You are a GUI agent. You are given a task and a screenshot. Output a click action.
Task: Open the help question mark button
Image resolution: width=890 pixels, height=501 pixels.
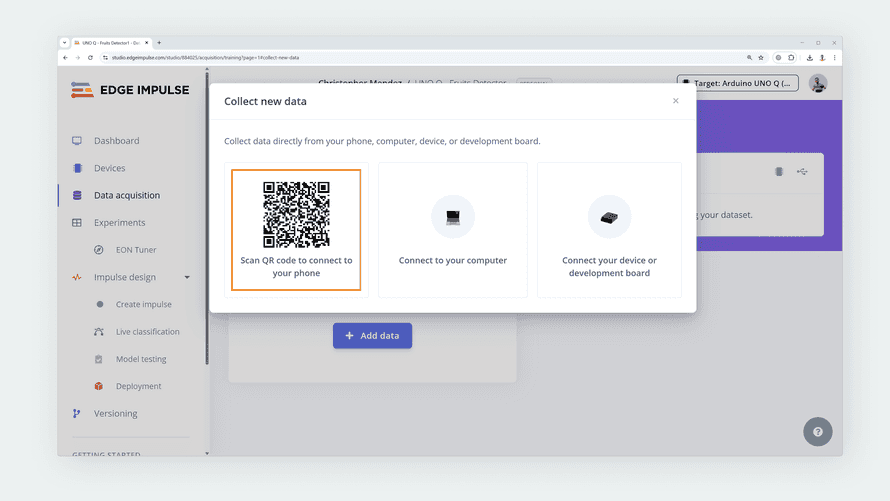tap(817, 432)
